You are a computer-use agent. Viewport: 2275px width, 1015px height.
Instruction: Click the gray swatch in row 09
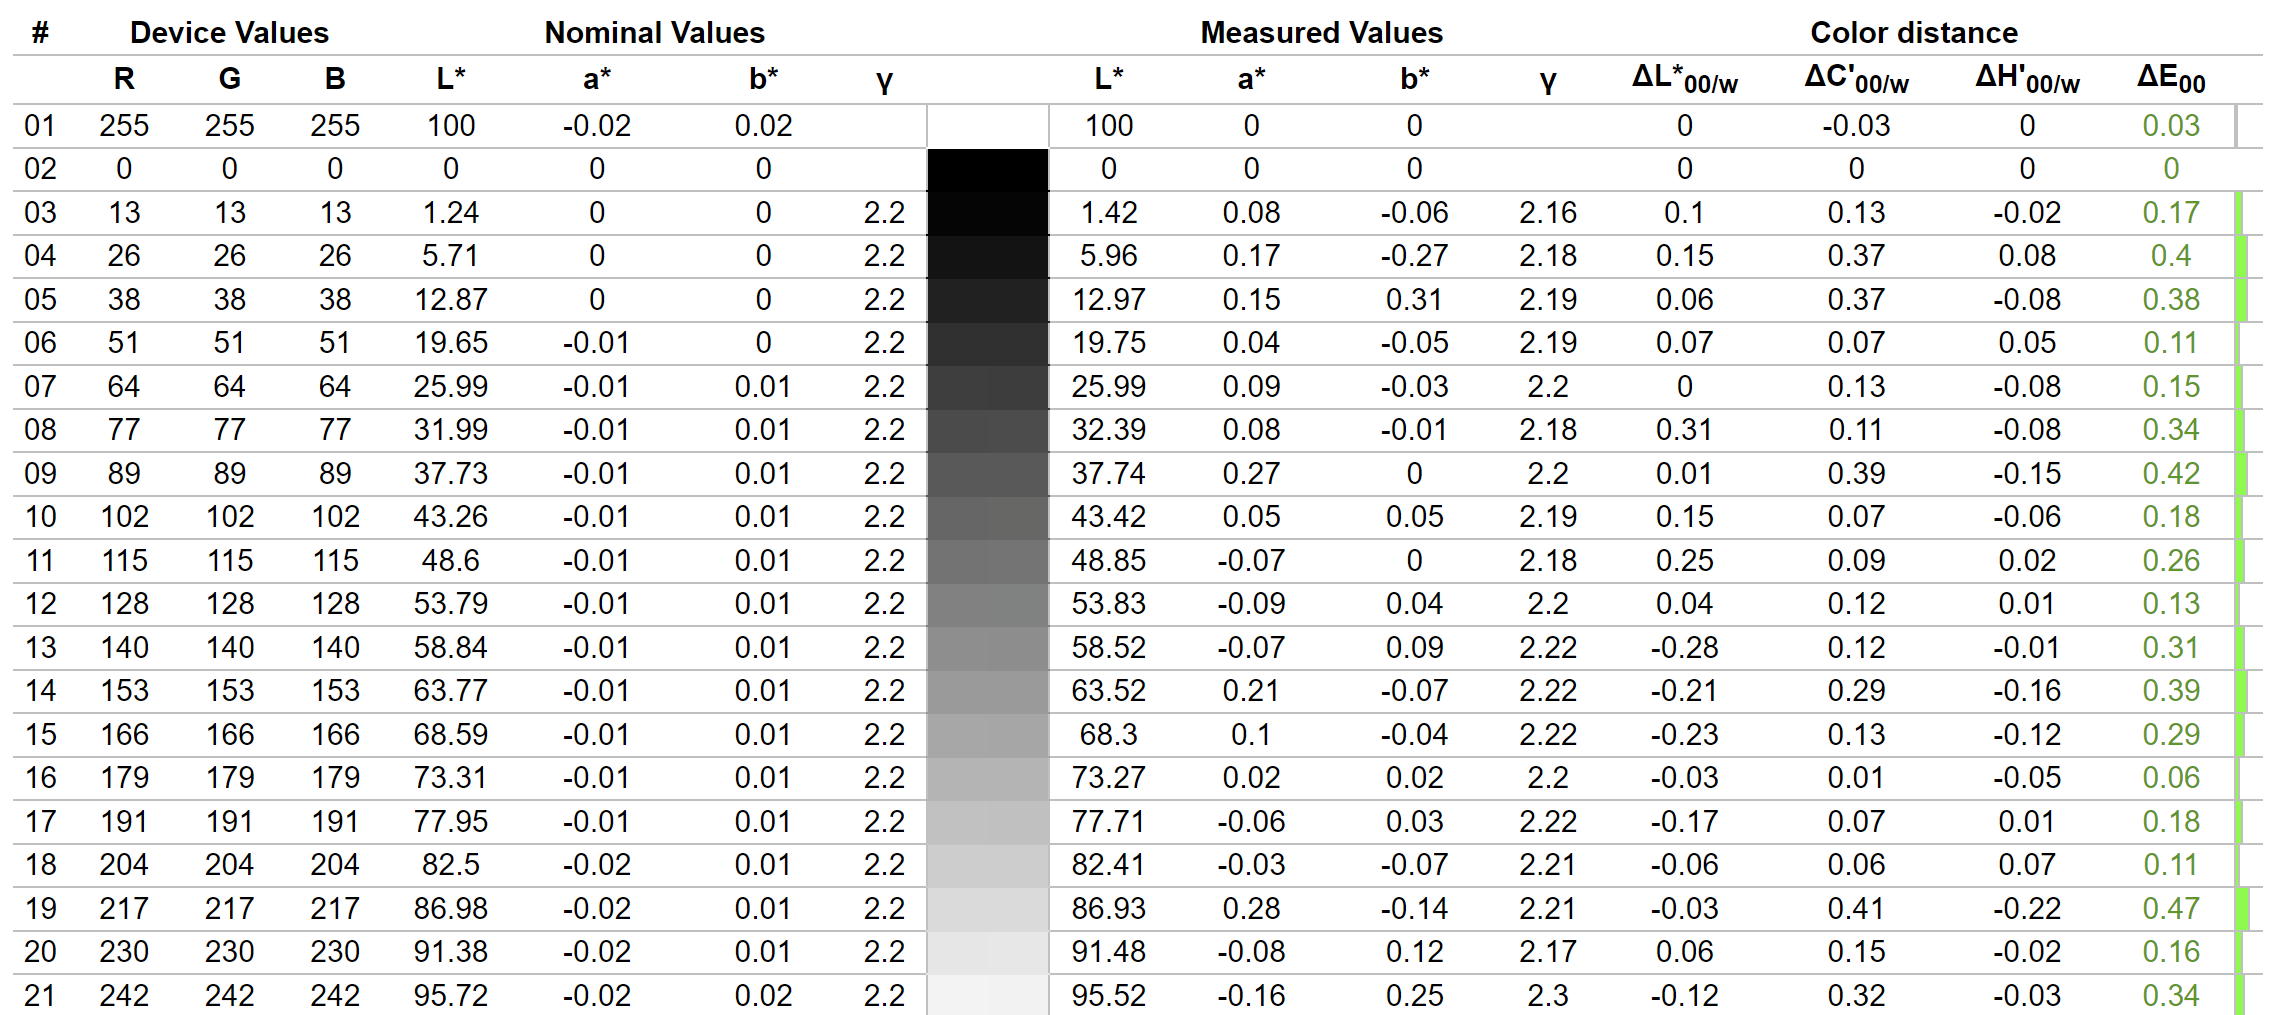click(x=987, y=473)
